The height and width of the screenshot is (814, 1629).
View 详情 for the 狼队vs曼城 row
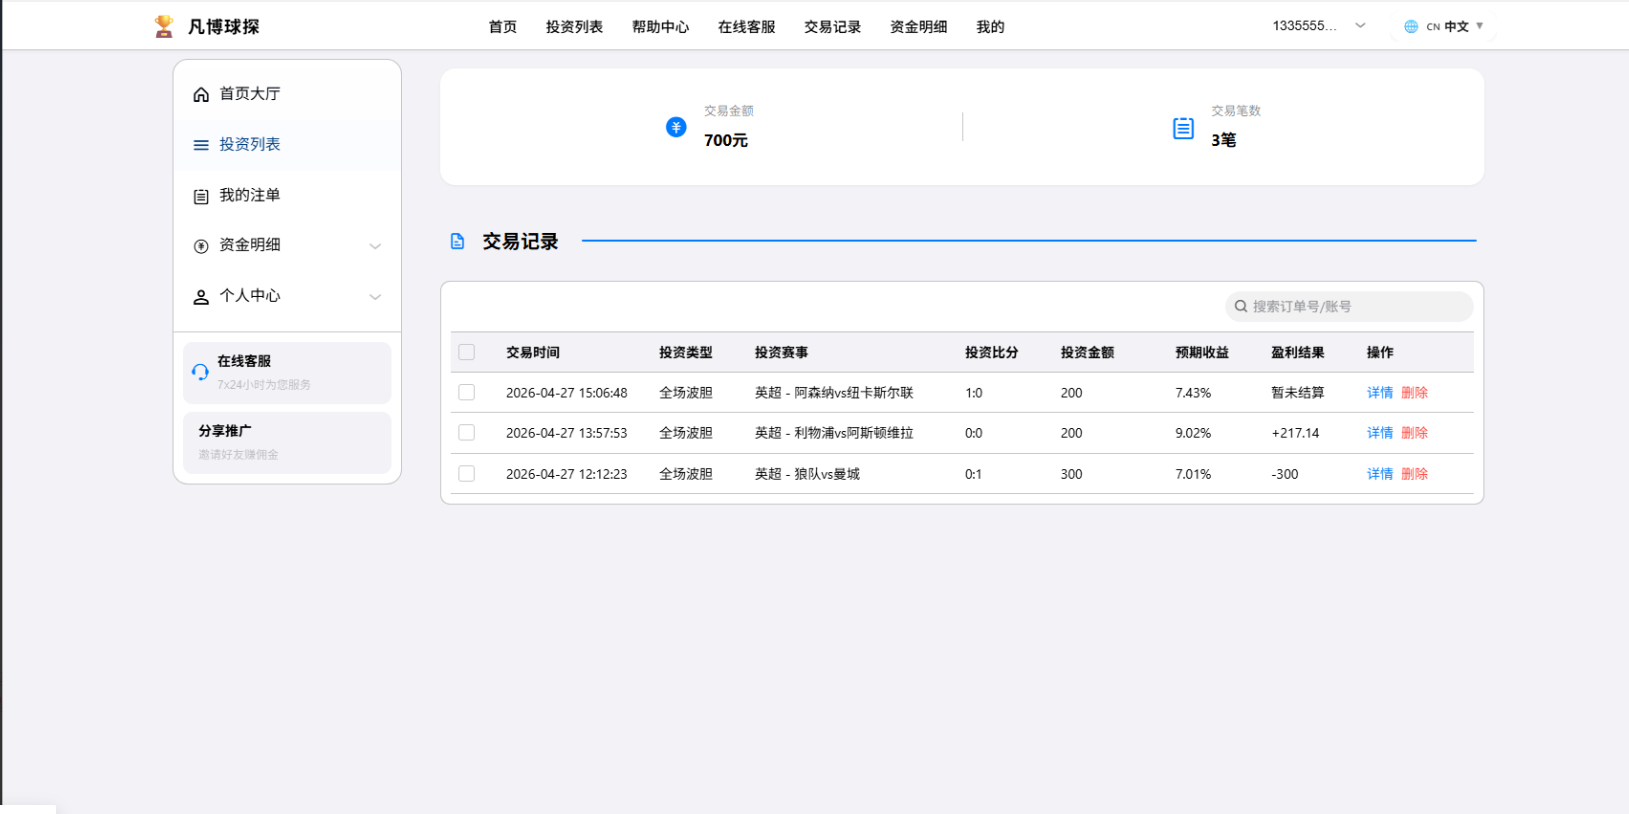point(1380,474)
